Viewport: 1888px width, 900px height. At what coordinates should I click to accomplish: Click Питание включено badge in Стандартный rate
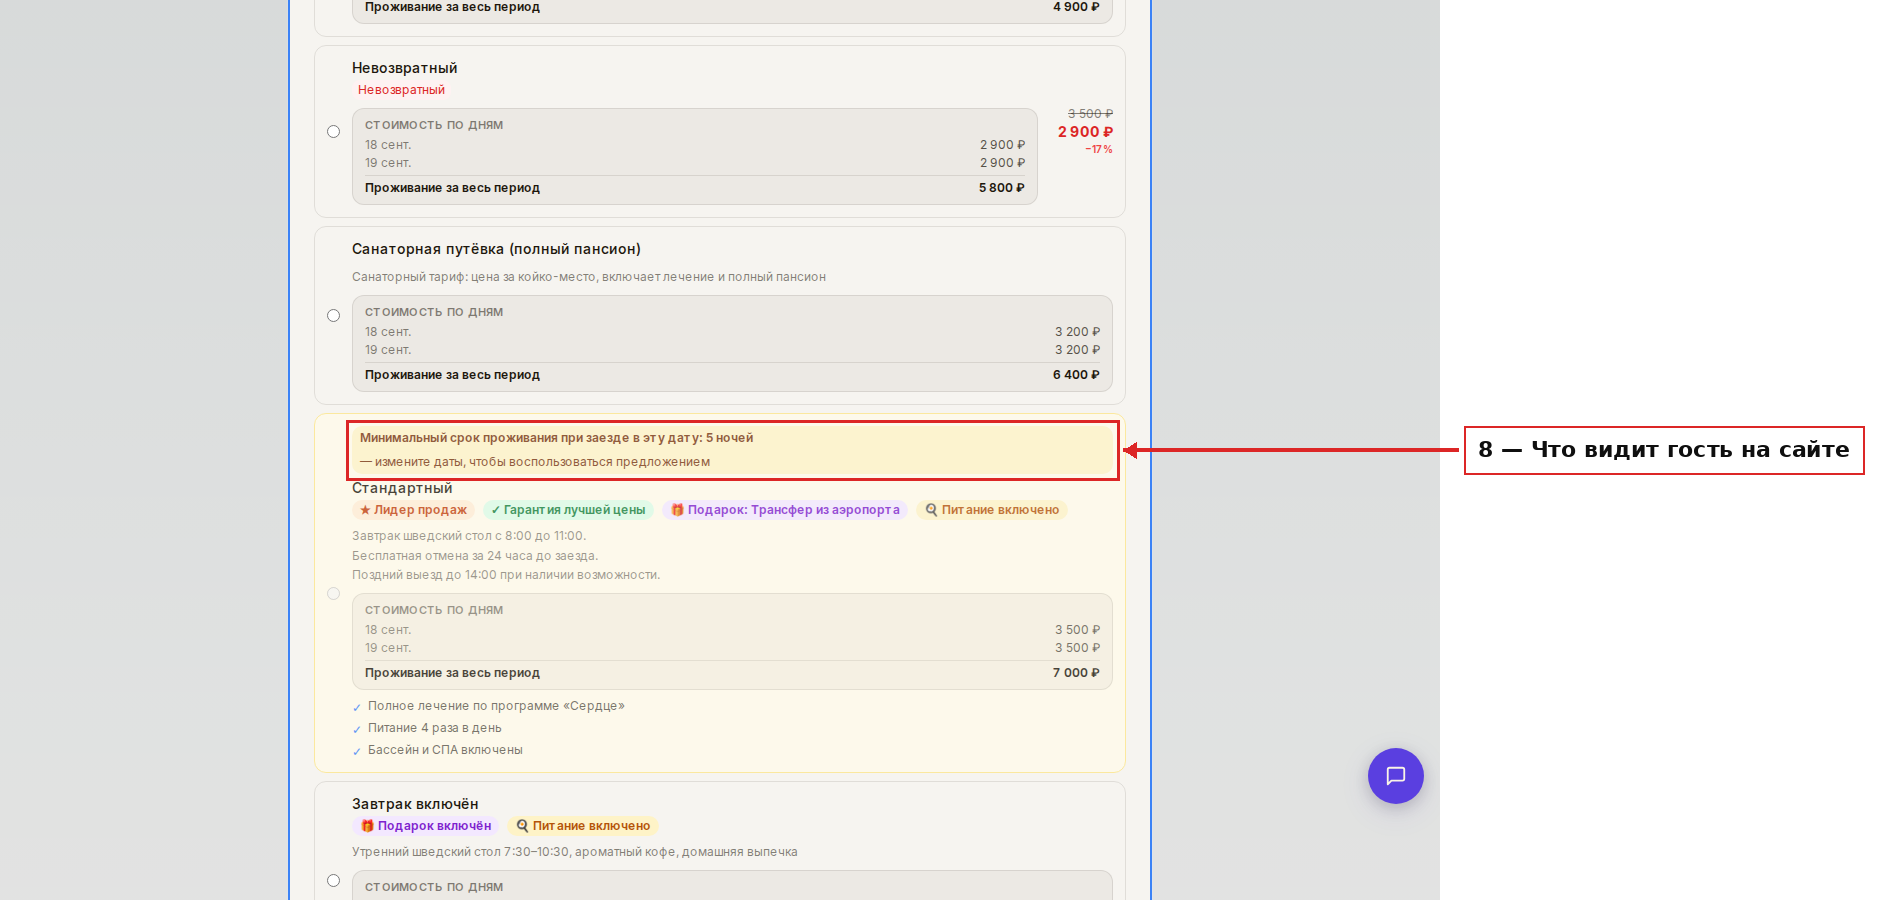coord(992,510)
